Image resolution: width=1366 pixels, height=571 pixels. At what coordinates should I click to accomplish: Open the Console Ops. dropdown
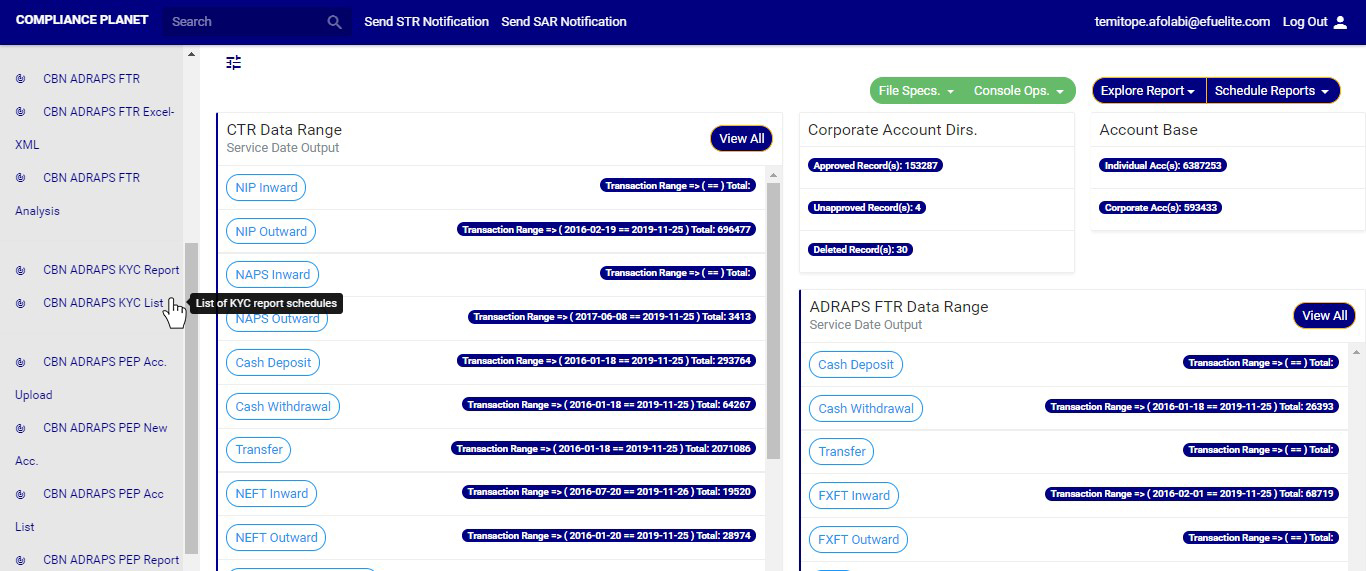(1018, 91)
